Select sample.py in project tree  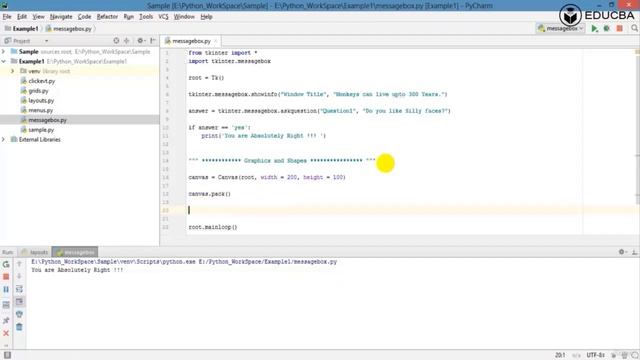click(x=41, y=130)
